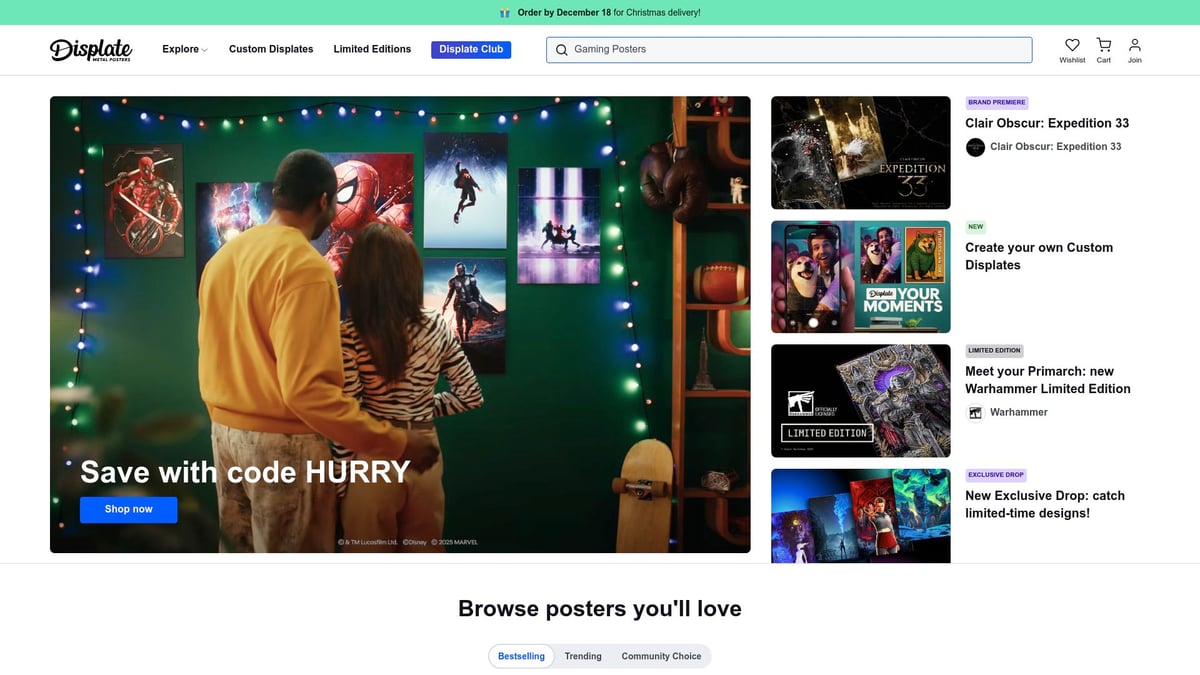
Task: Click the search magnifier icon
Action: pyautogui.click(x=562, y=50)
